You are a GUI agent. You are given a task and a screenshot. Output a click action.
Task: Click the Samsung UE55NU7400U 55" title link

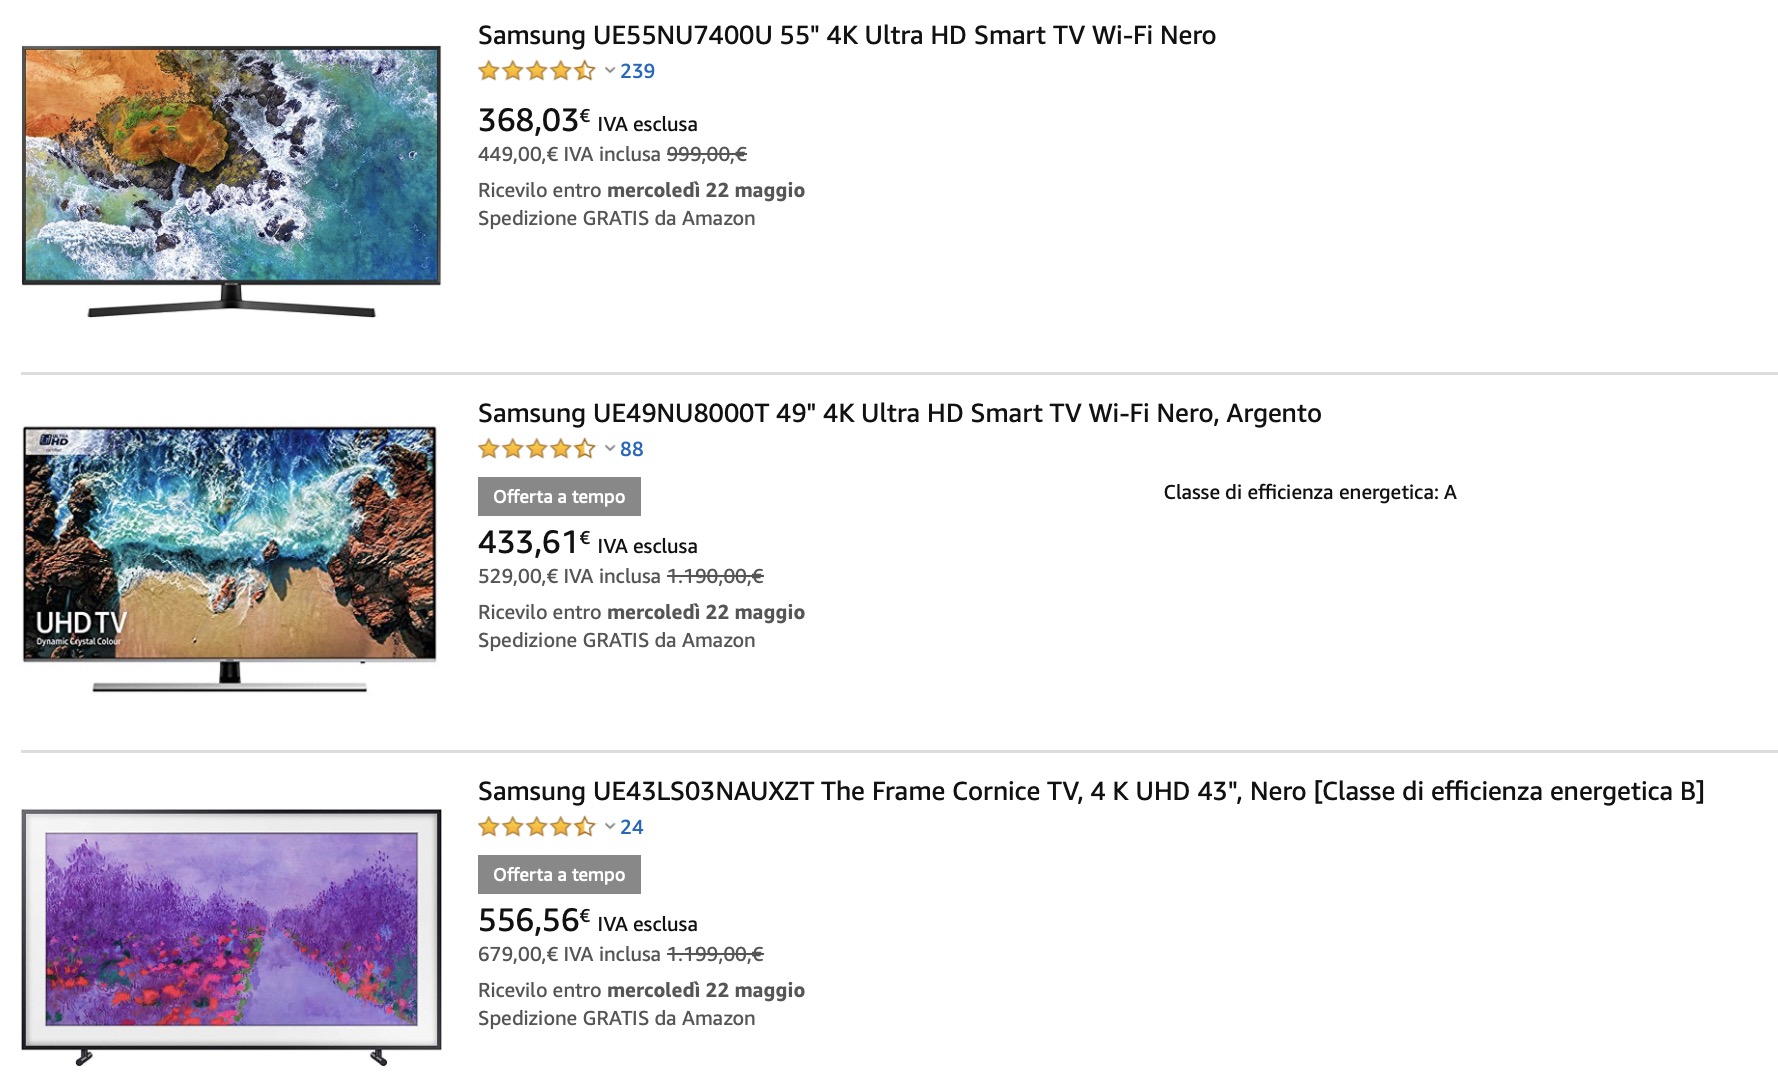pyautogui.click(x=846, y=35)
